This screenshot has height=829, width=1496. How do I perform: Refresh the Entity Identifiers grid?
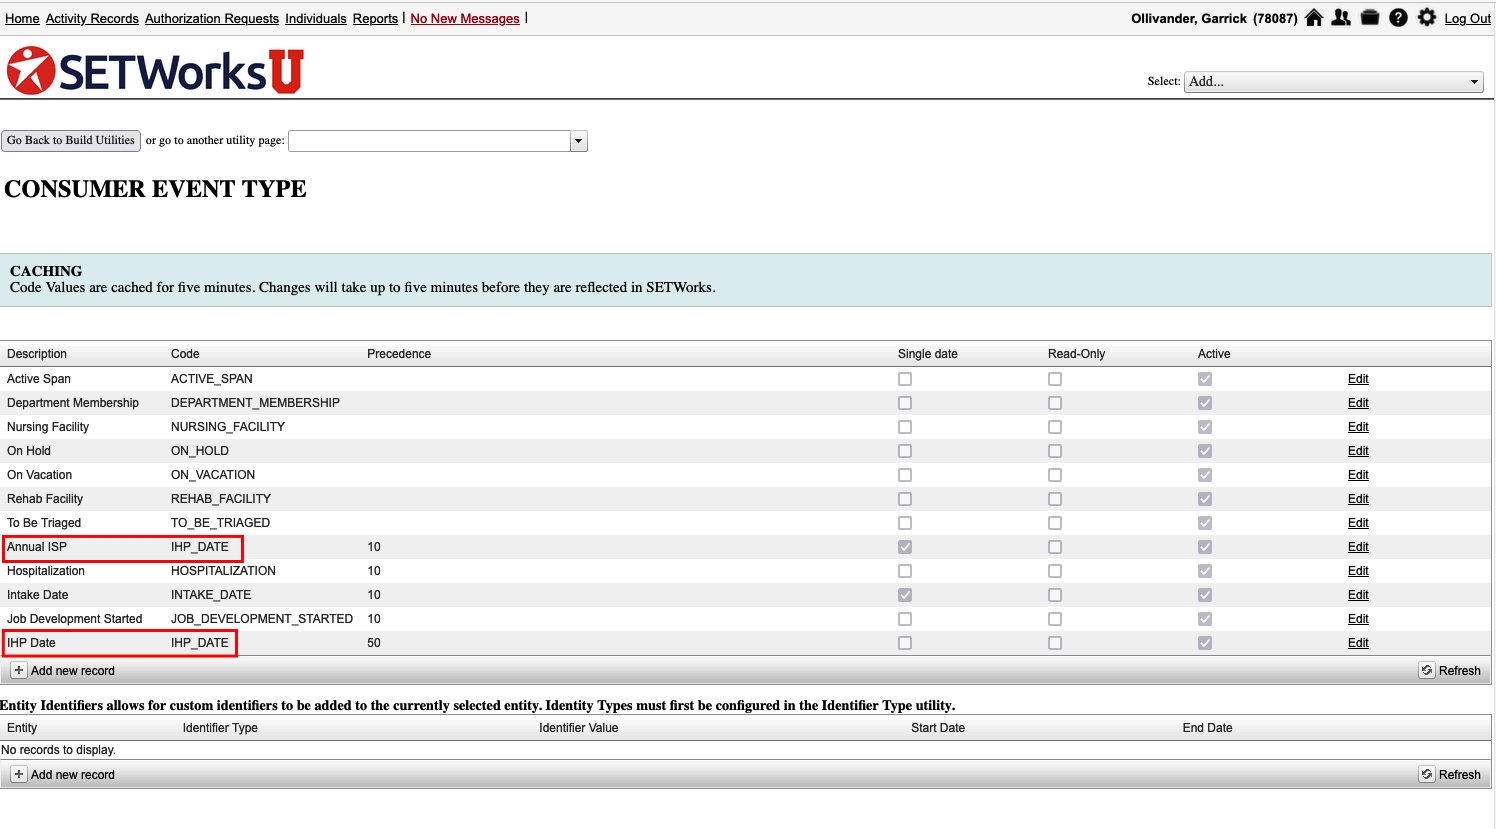tap(1450, 774)
